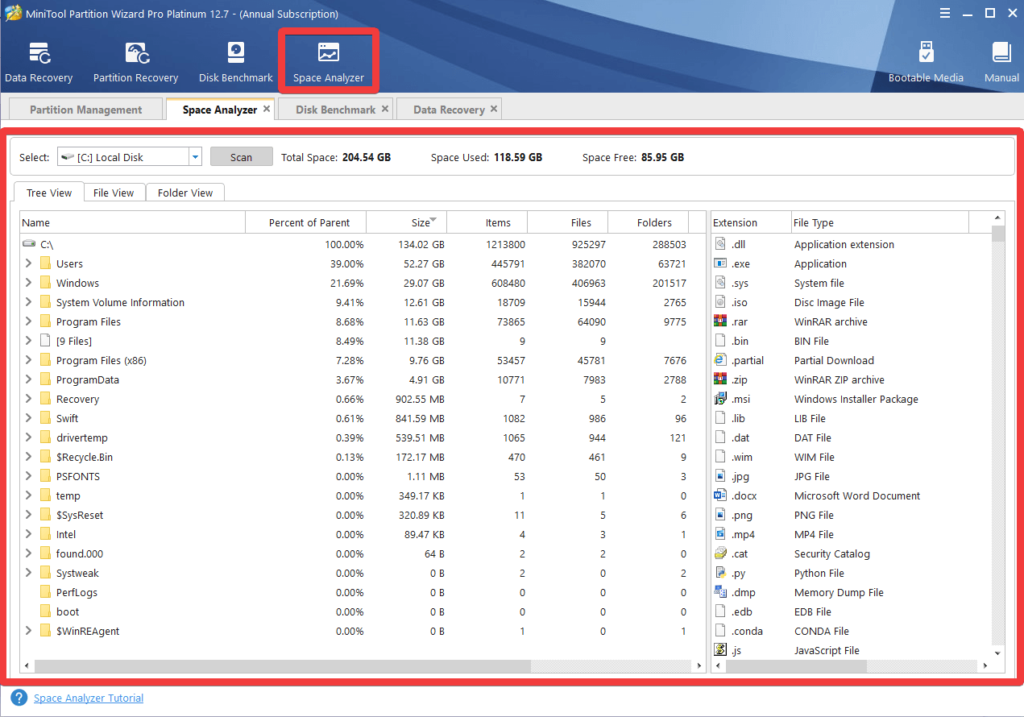Click the "Disc Image File" type text
Image resolution: width=1024 pixels, height=717 pixels.
829,302
